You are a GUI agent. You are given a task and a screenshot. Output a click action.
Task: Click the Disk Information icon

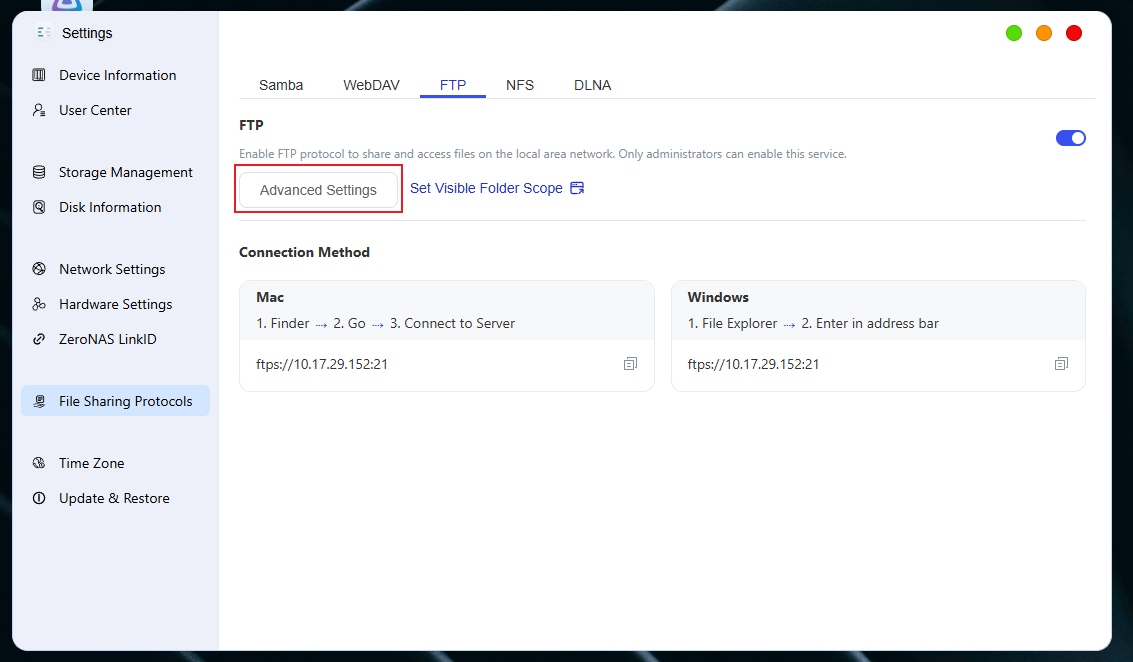click(x=39, y=207)
